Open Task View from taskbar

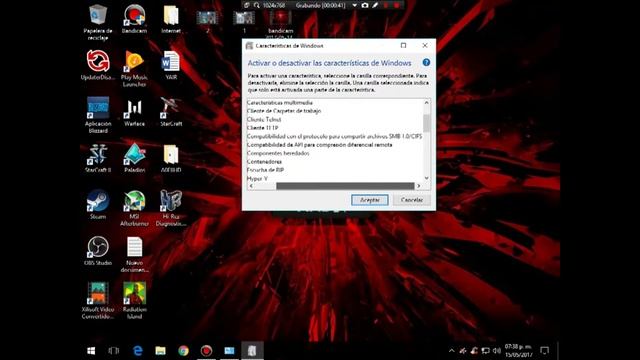coord(114,351)
